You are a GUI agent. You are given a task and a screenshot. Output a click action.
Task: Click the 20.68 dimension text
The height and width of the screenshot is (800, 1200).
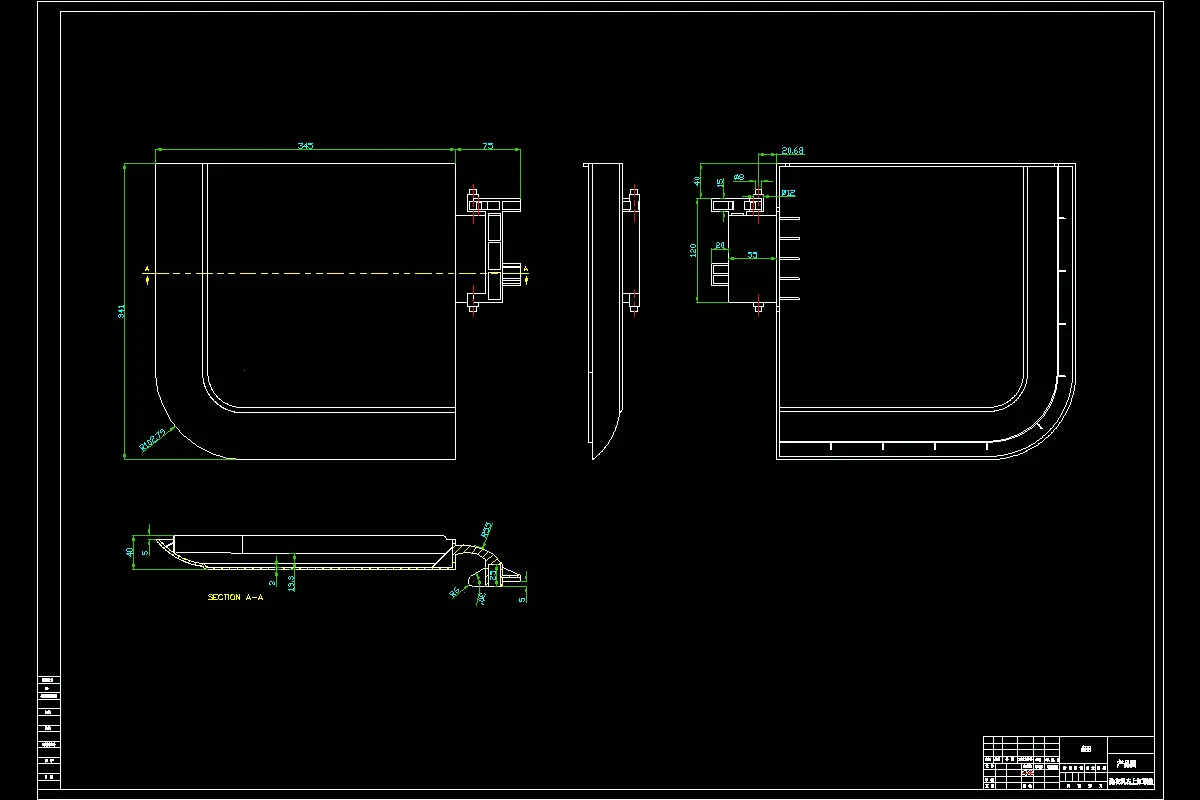[792, 151]
